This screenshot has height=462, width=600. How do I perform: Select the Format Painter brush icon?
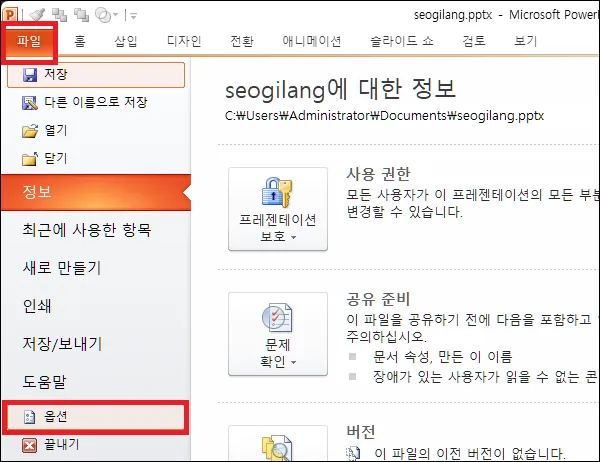coord(37,15)
